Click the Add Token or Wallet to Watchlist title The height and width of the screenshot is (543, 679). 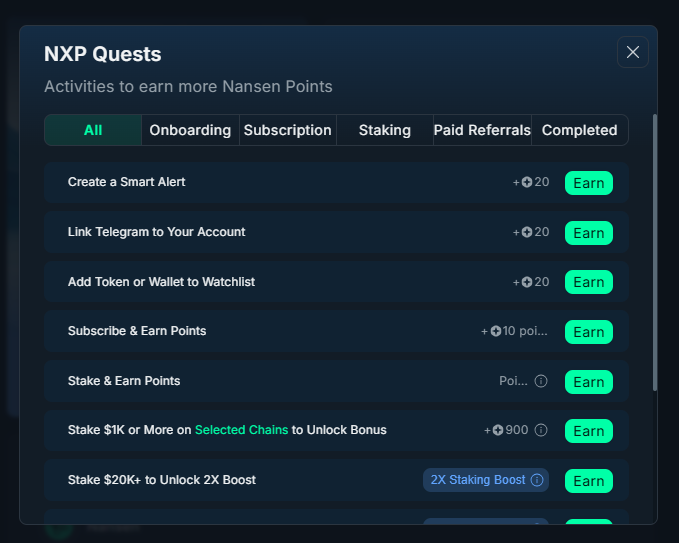[x=161, y=282]
